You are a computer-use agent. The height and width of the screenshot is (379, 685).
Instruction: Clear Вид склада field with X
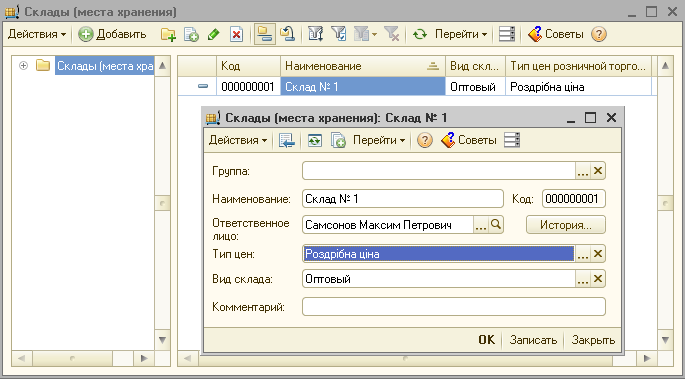pos(598,279)
